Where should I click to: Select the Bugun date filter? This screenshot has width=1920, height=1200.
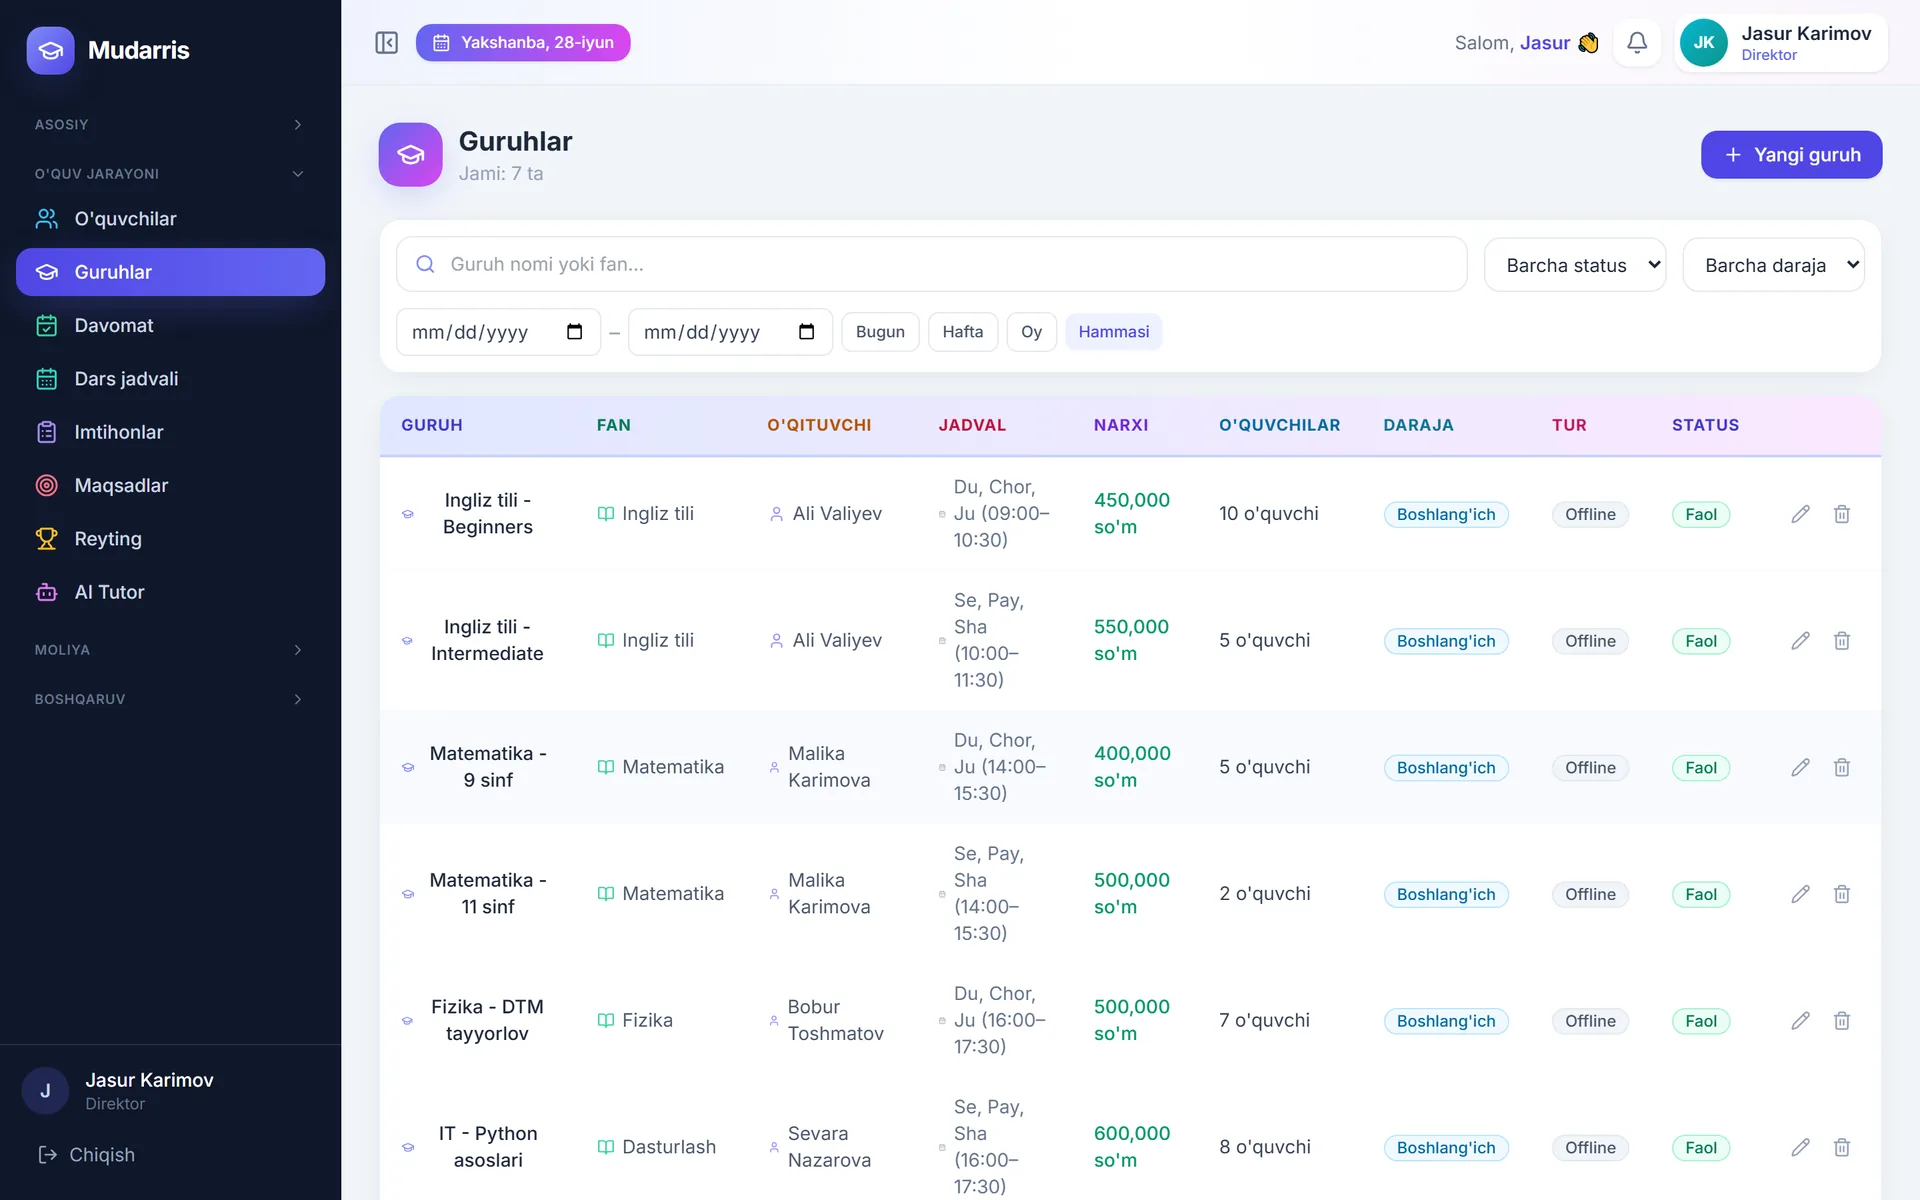[880, 332]
